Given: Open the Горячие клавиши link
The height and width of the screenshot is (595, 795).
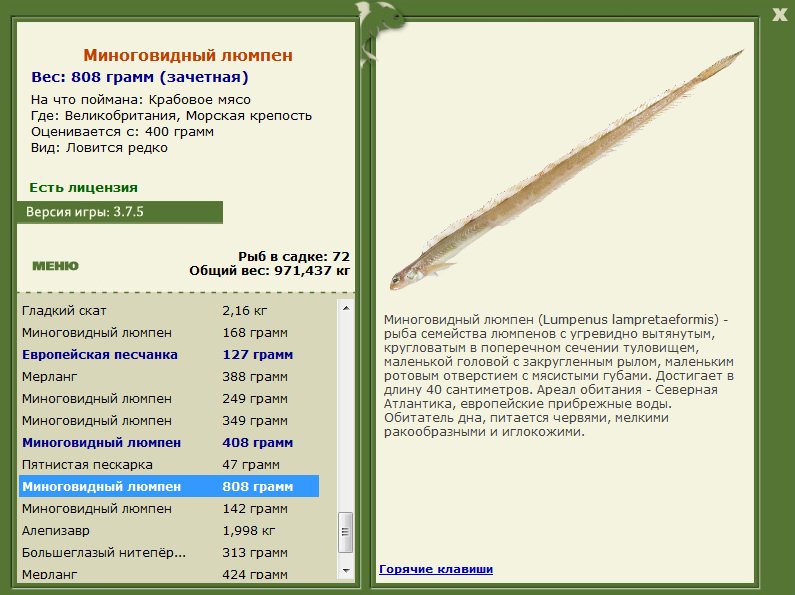Looking at the screenshot, I should [436, 569].
